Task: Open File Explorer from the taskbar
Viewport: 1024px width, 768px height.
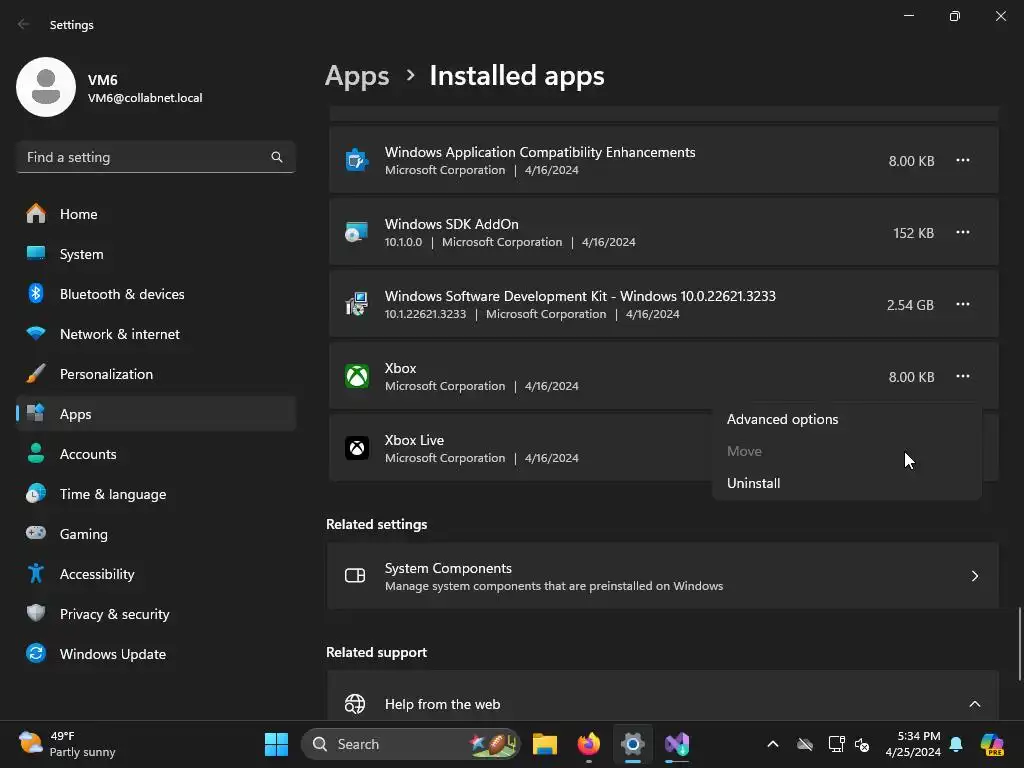Action: [x=545, y=744]
